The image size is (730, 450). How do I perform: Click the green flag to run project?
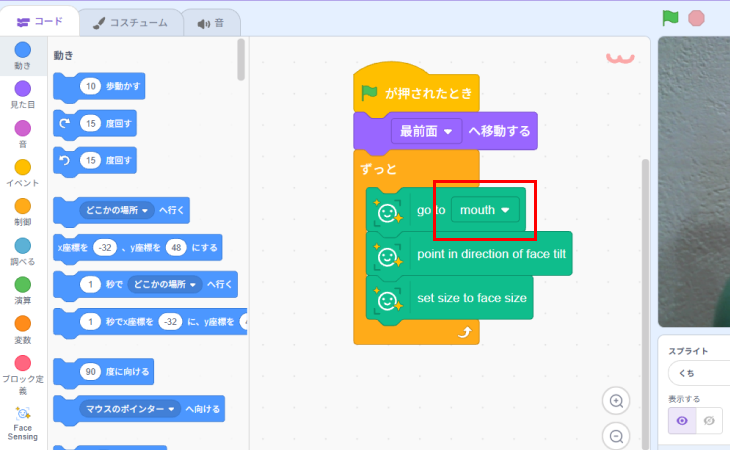tap(670, 18)
